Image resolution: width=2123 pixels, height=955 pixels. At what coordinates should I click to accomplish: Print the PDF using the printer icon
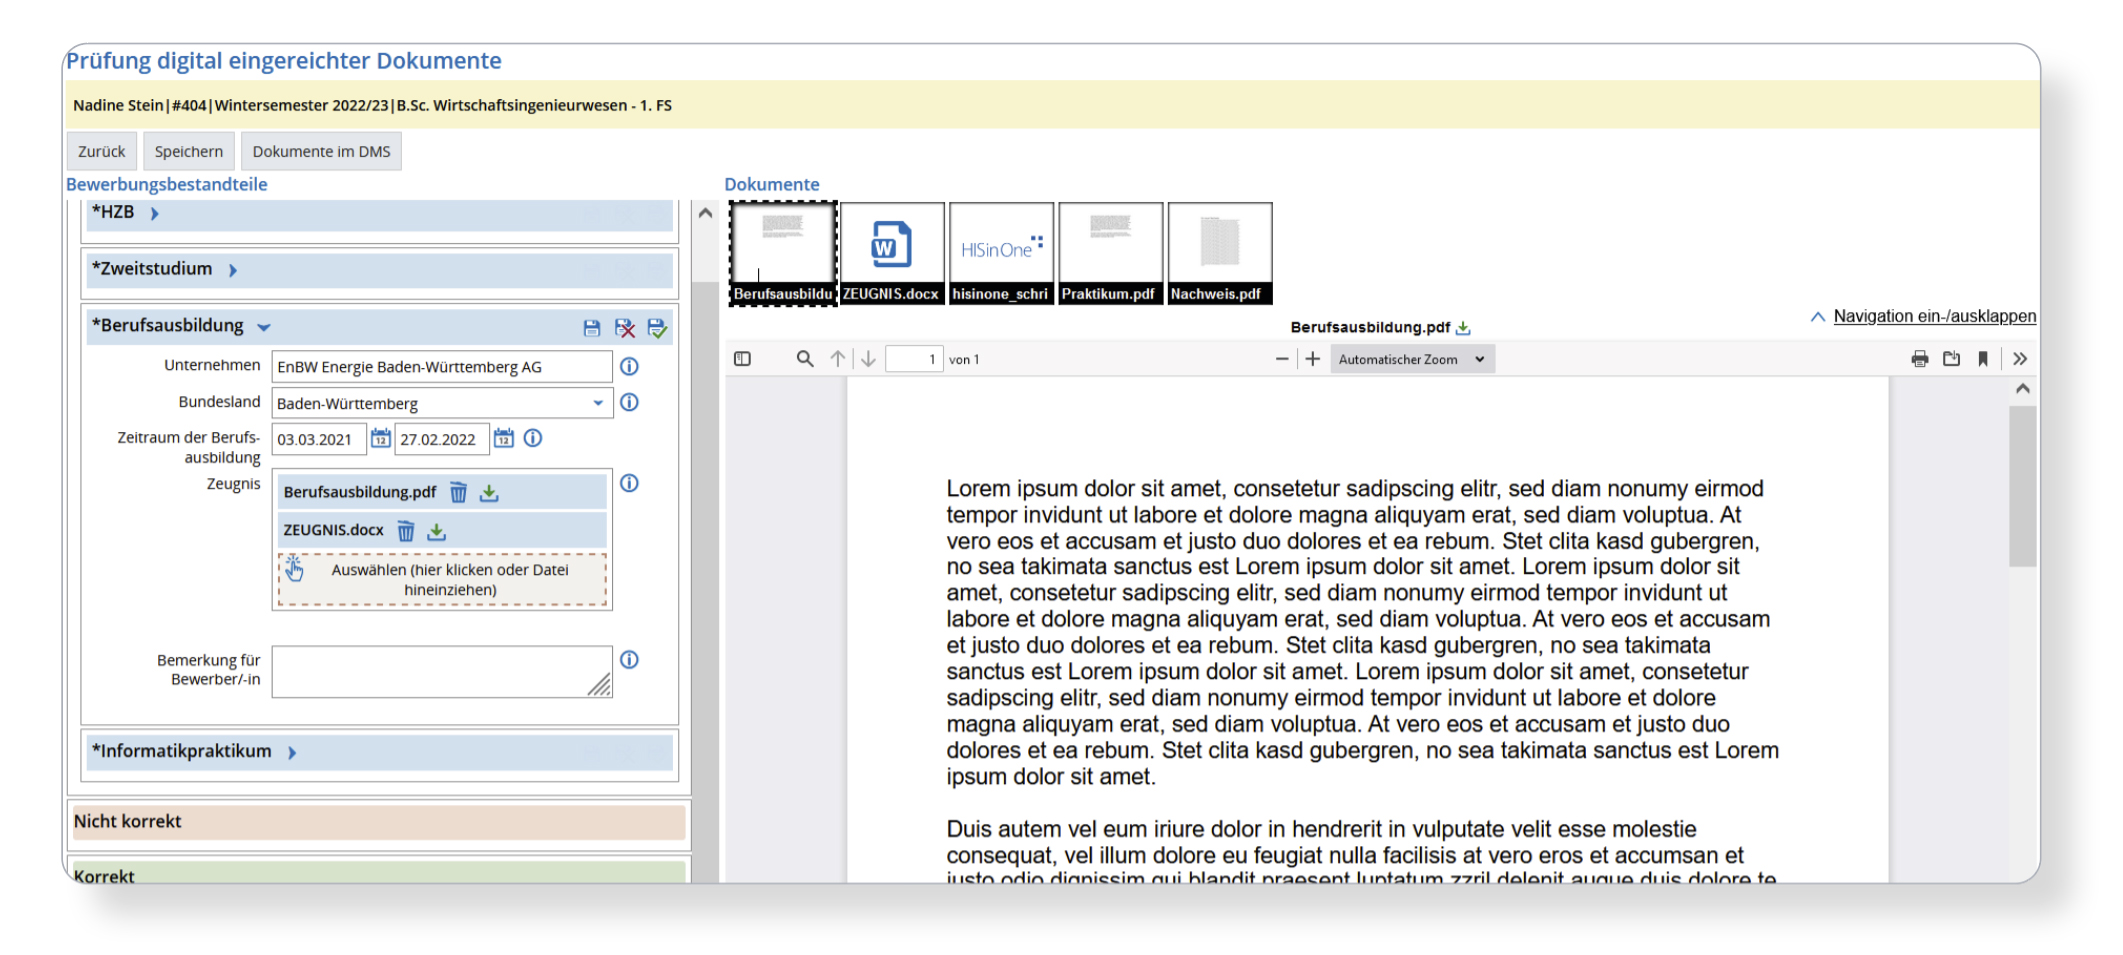[x=1919, y=359]
